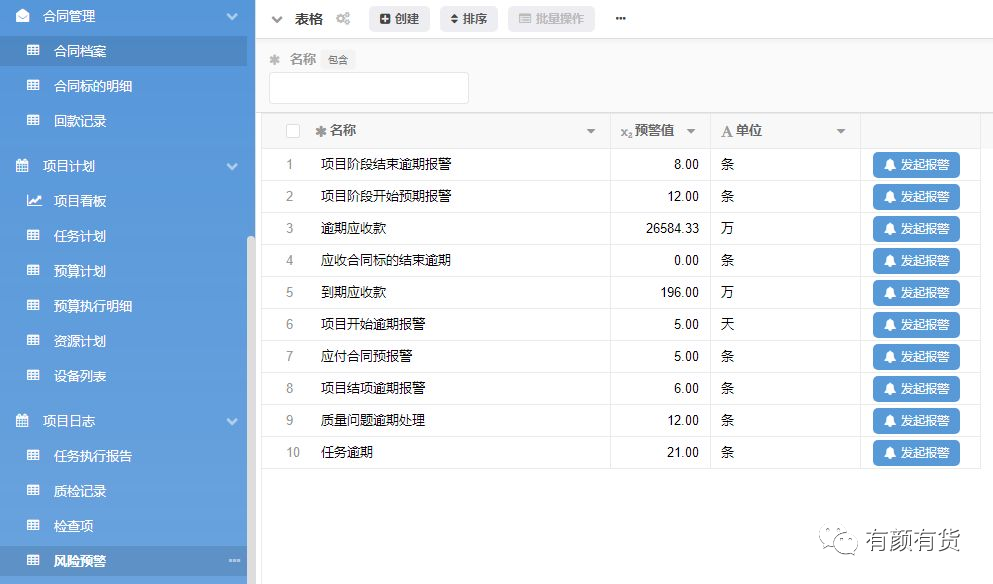
Task: Collapse the 项目计划 sidebar section chevron
Action: [232, 167]
